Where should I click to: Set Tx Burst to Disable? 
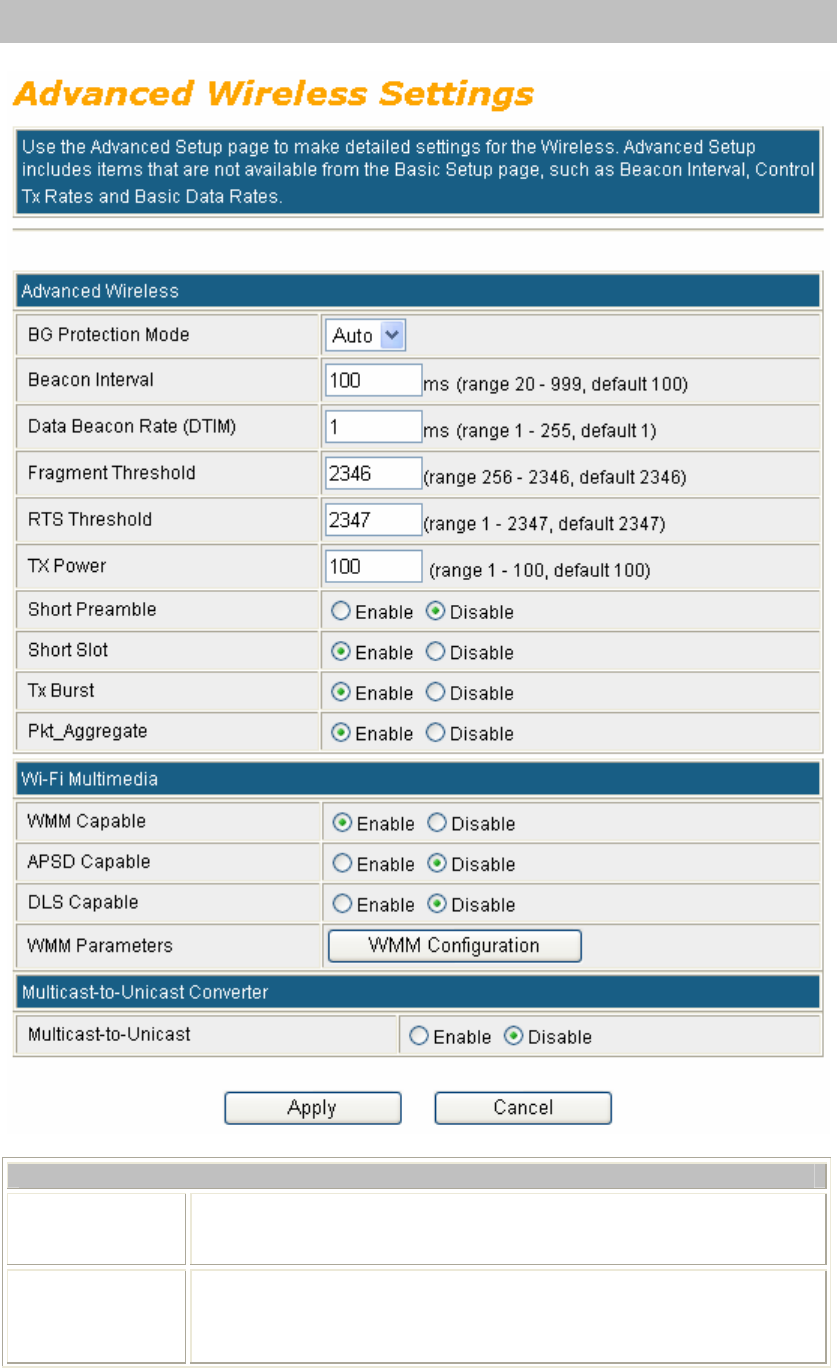click(x=436, y=692)
